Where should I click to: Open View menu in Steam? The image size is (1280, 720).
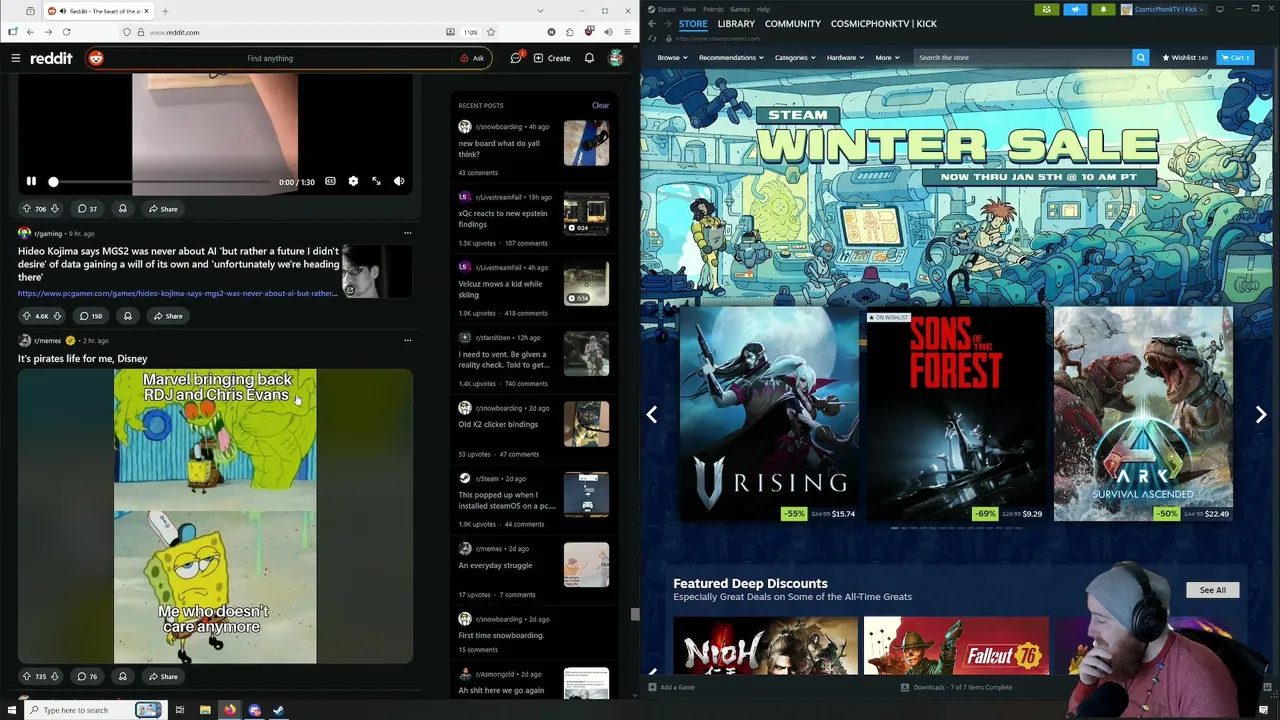click(689, 9)
